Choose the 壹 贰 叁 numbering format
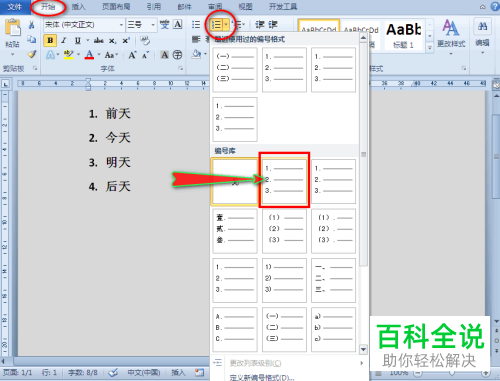This screenshot has width=500, height=381. [235, 231]
